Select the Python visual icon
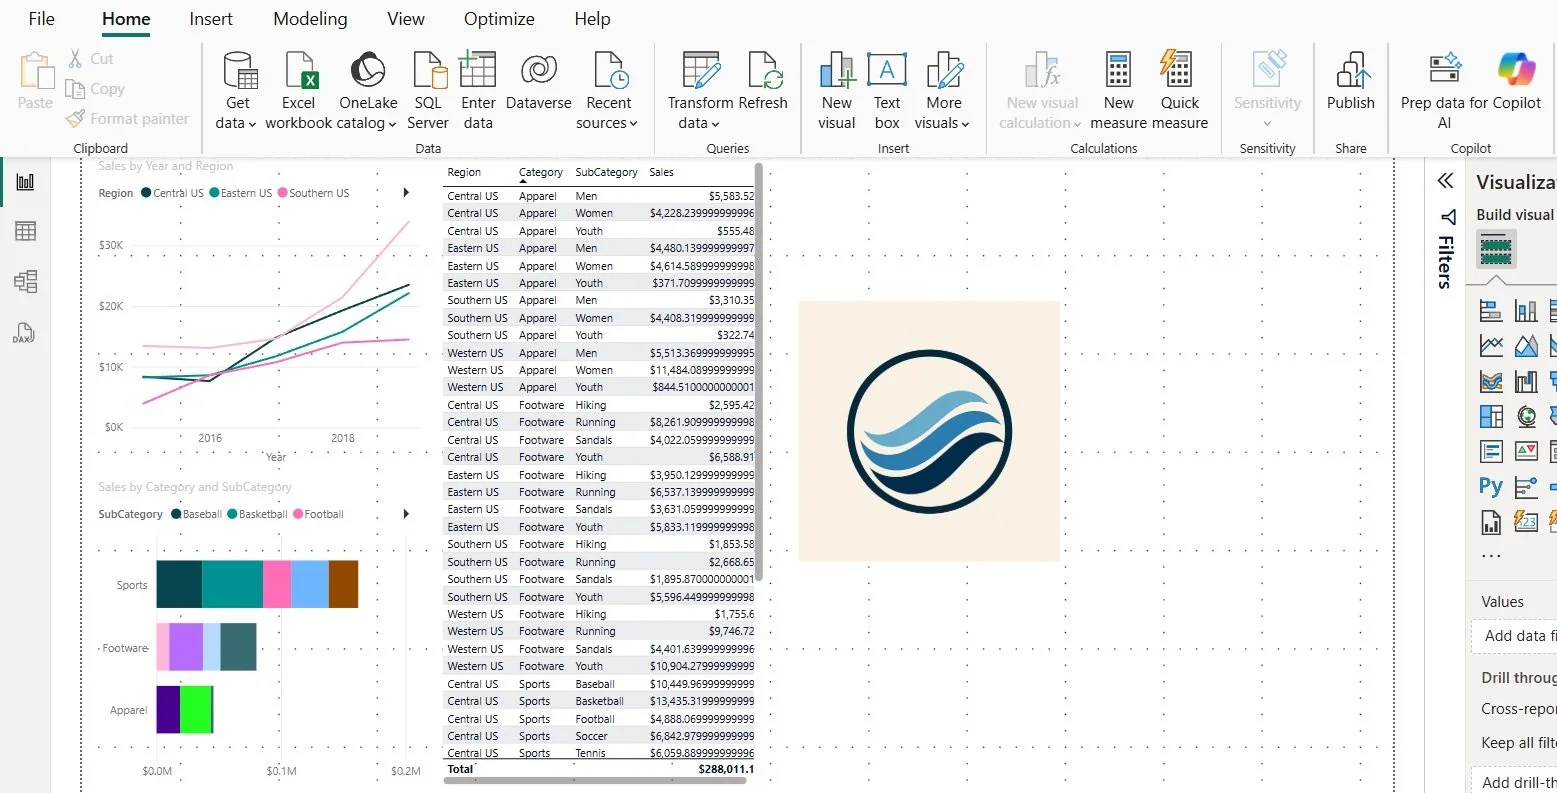1557x793 pixels. pos(1491,486)
